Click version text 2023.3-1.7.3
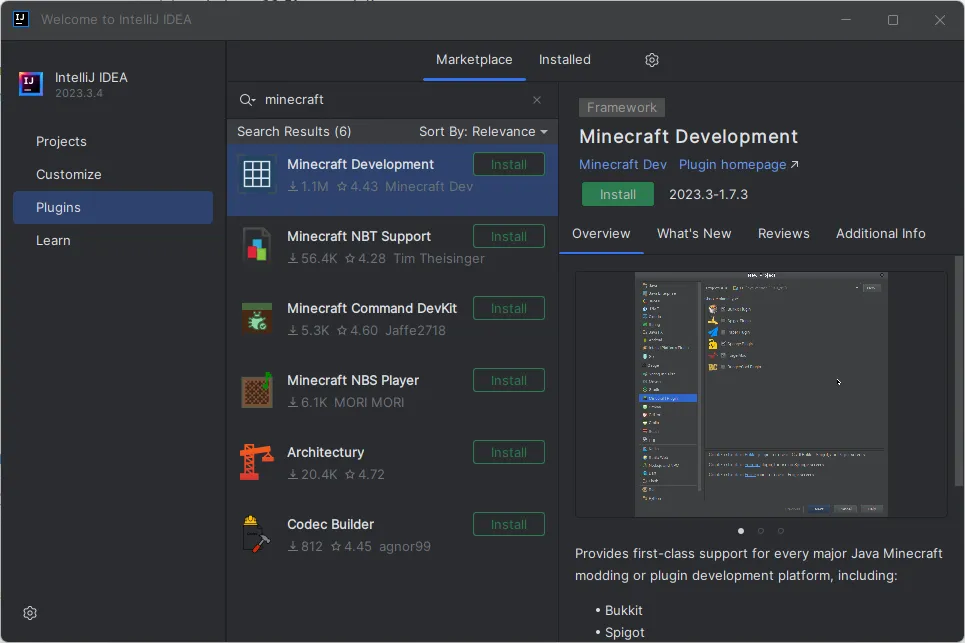The image size is (965, 643). 708,194
